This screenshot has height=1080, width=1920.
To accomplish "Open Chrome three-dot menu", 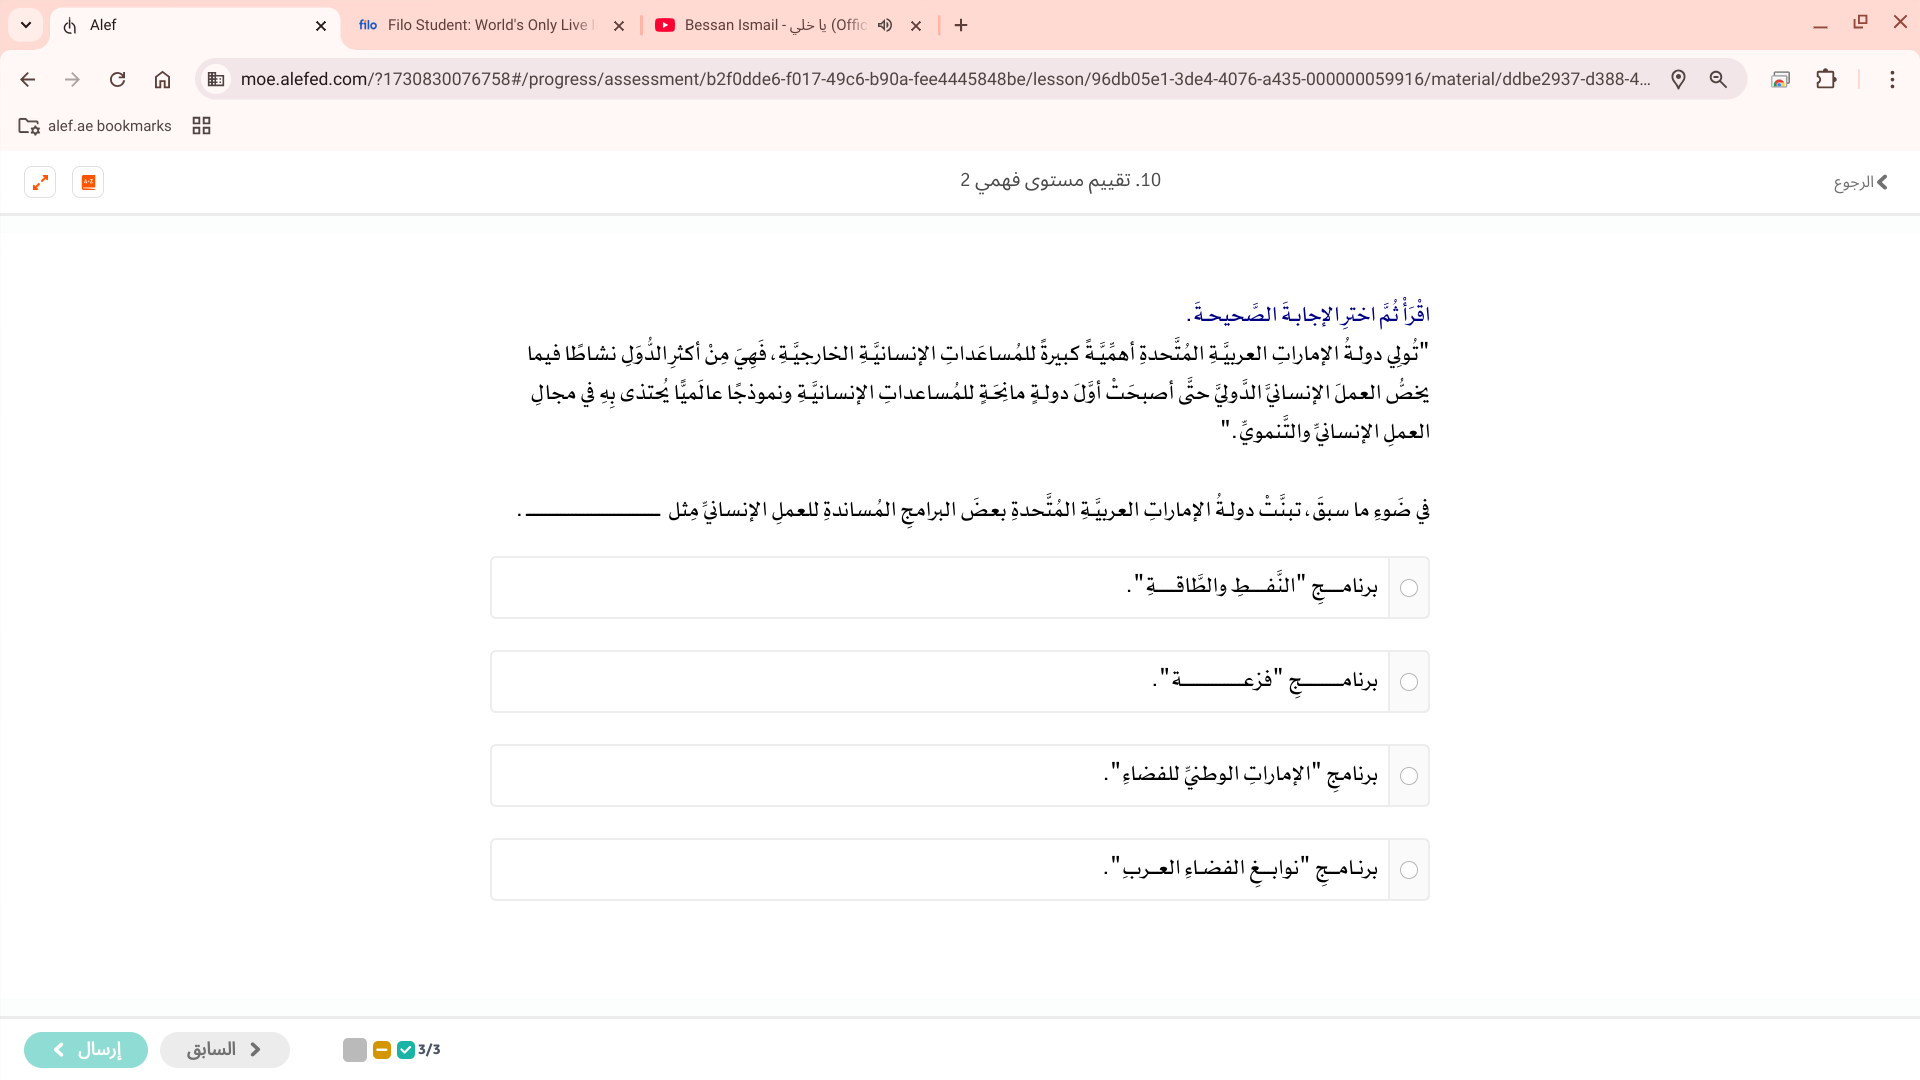I will tap(1892, 79).
